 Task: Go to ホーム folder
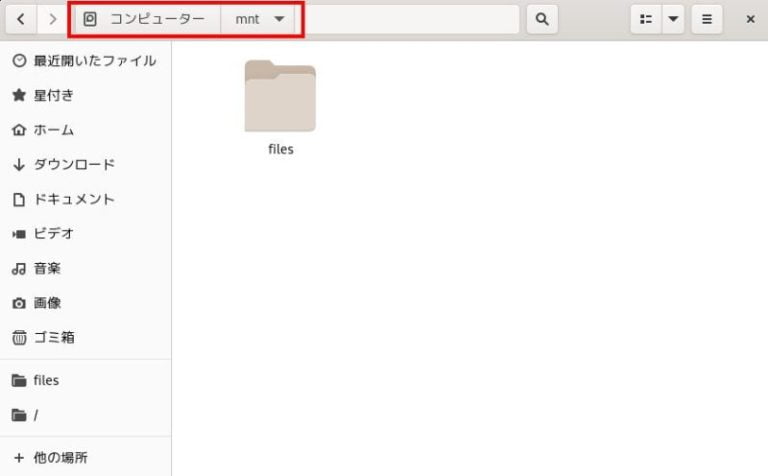tap(54, 130)
